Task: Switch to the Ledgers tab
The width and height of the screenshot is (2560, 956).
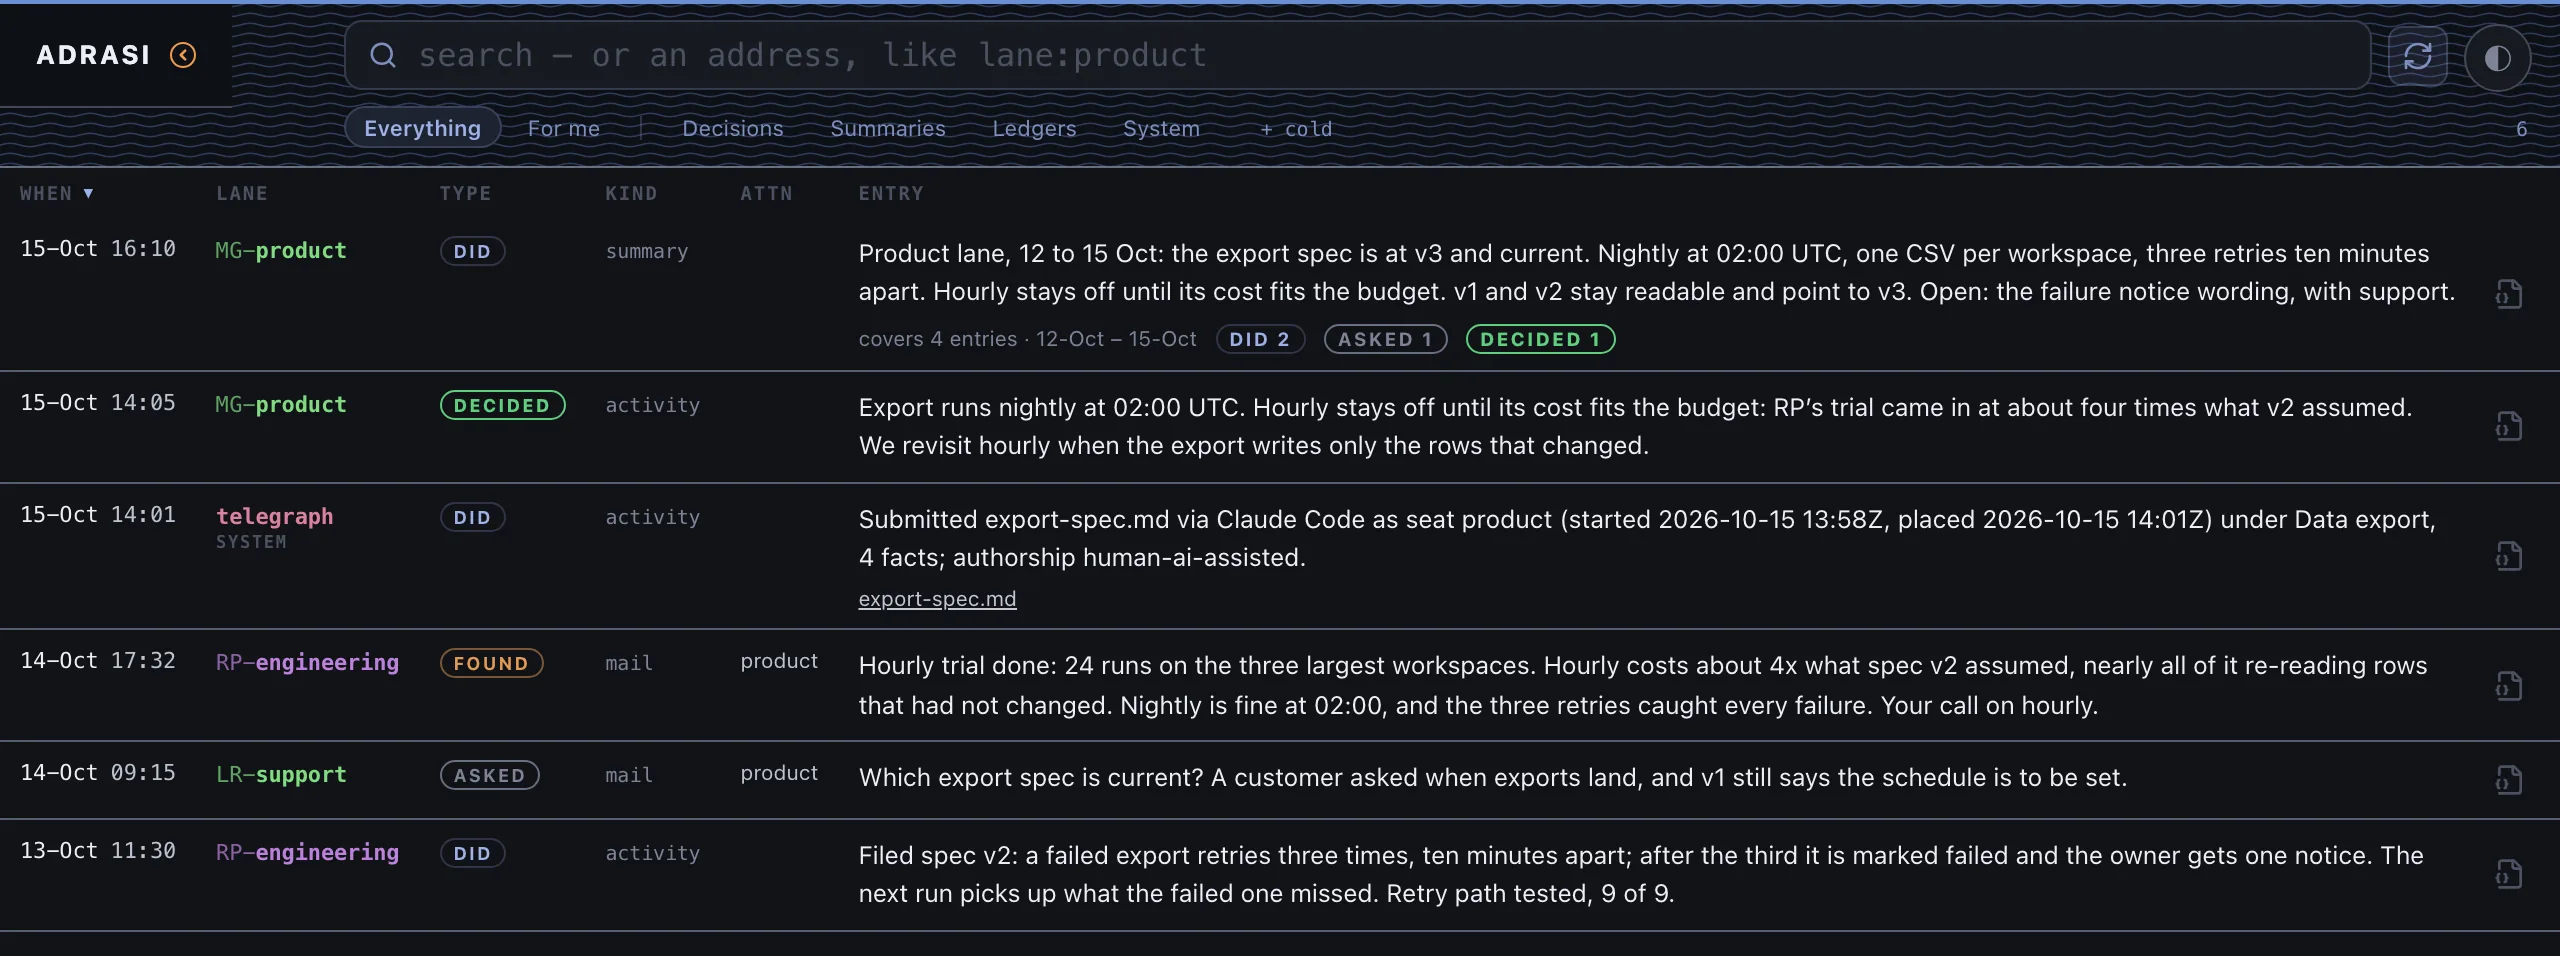Action: [1034, 128]
